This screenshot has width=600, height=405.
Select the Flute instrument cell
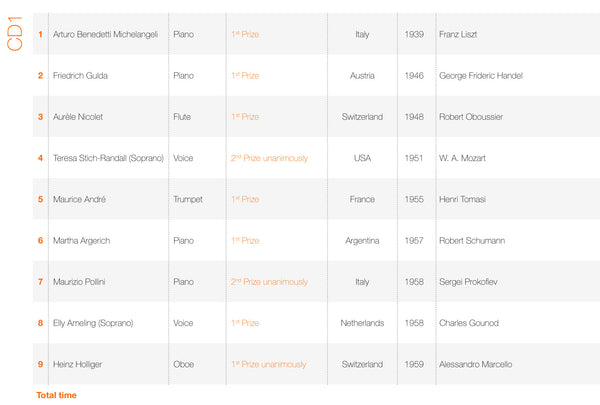[x=184, y=117]
